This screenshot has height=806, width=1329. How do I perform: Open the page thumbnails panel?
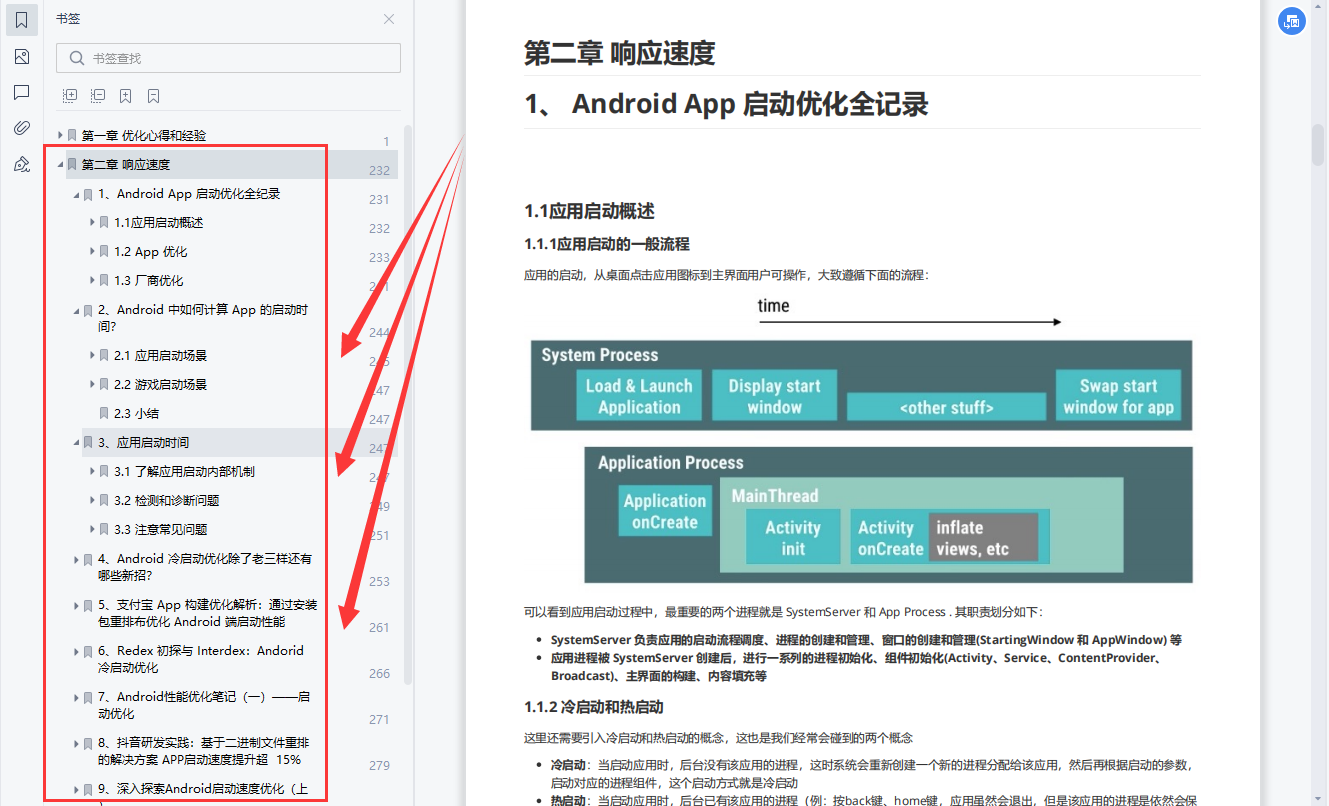tap(21, 57)
